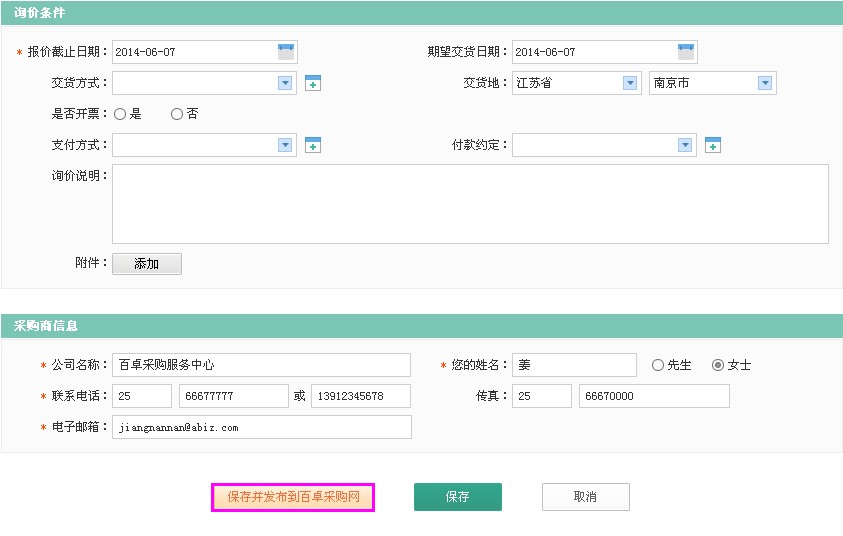This screenshot has width=843, height=536.
Task: Open calendar for 期望交货日期 field
Action: (x=686, y=52)
